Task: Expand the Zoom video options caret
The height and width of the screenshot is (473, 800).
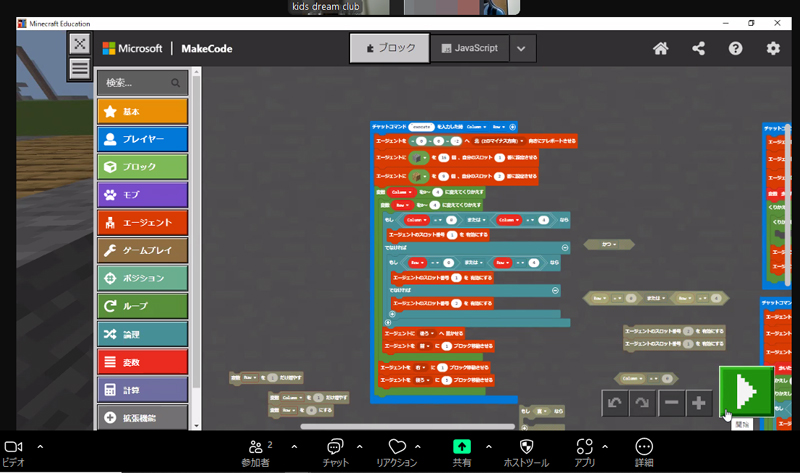Action: [40, 446]
